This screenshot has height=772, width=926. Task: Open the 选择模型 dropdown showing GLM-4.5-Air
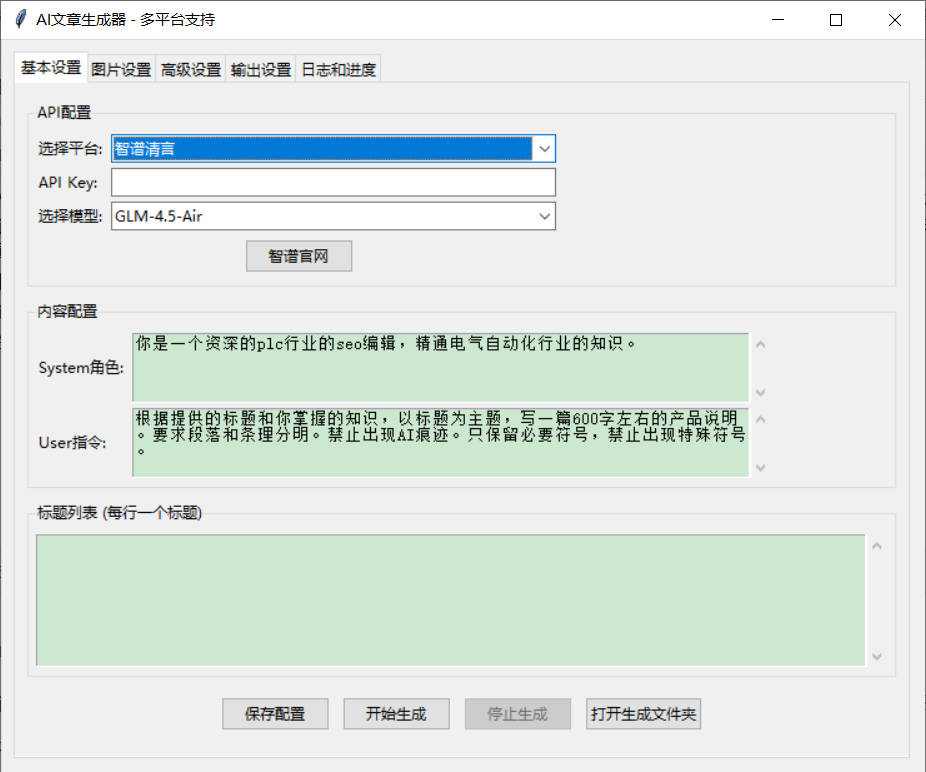(544, 216)
